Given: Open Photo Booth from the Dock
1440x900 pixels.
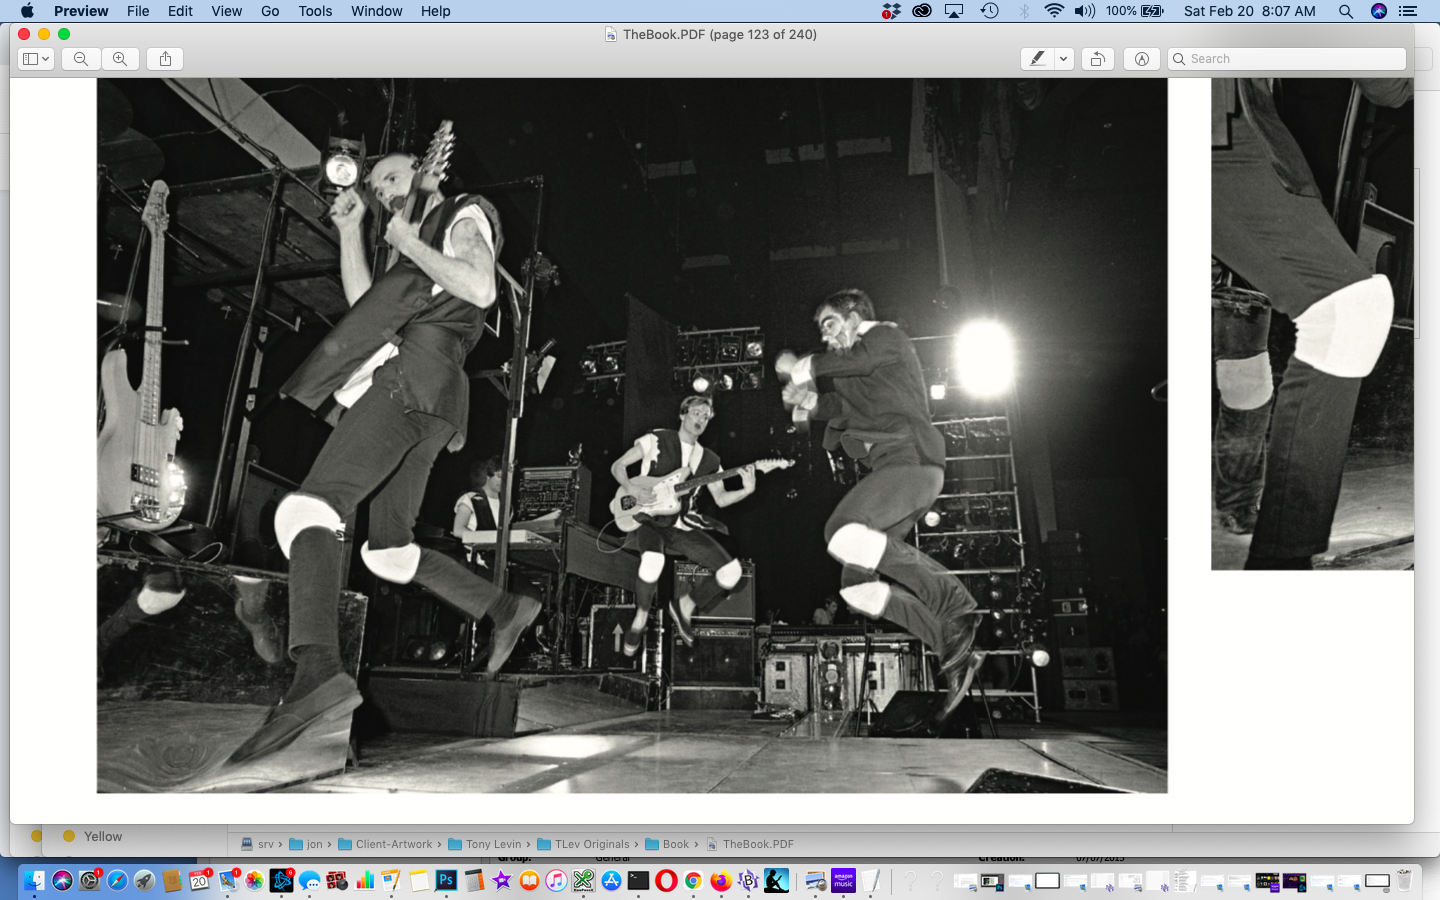Looking at the screenshot, I should click(336, 880).
